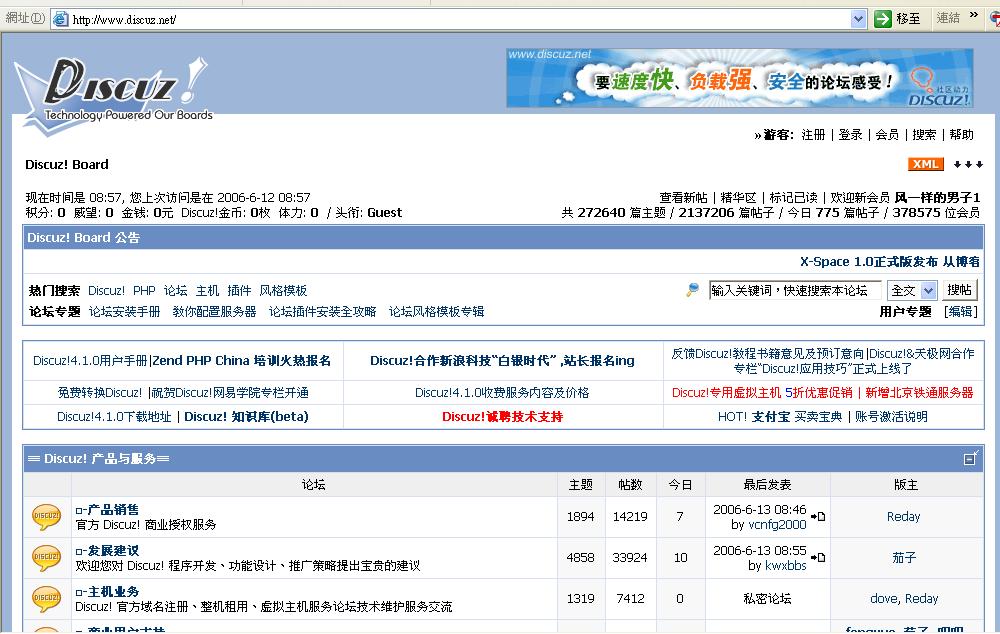Click the 14219 posts count cell
Screen dimensions: 1000x634
(x=630, y=517)
